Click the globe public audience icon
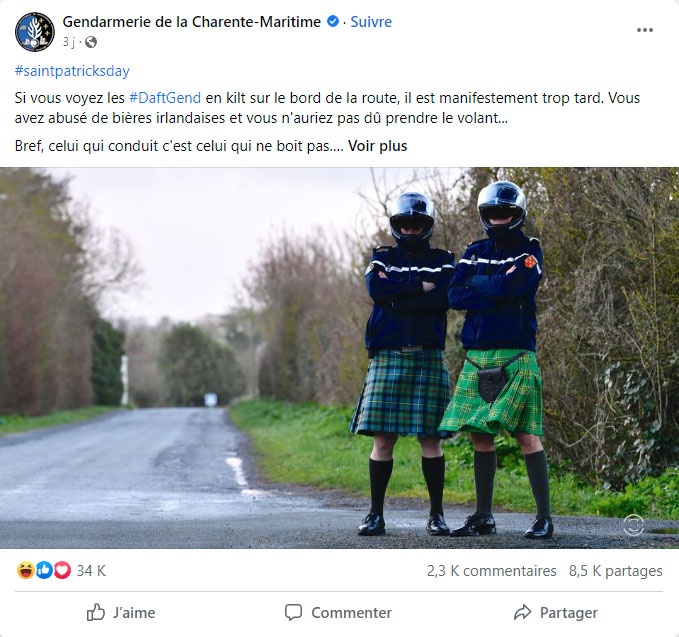This screenshot has width=679, height=637. pyautogui.click(x=91, y=42)
